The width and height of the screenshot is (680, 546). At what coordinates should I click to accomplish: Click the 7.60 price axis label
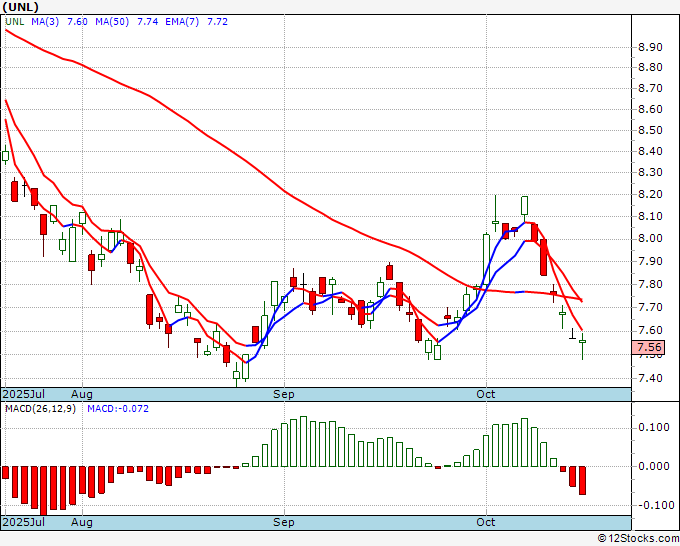pyautogui.click(x=650, y=330)
